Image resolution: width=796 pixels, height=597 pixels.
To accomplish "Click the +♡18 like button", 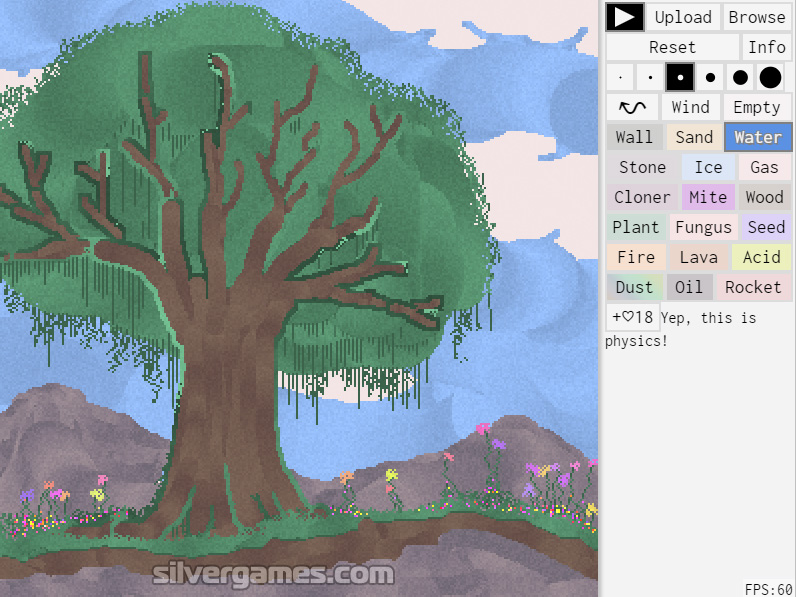I will click(632, 317).
